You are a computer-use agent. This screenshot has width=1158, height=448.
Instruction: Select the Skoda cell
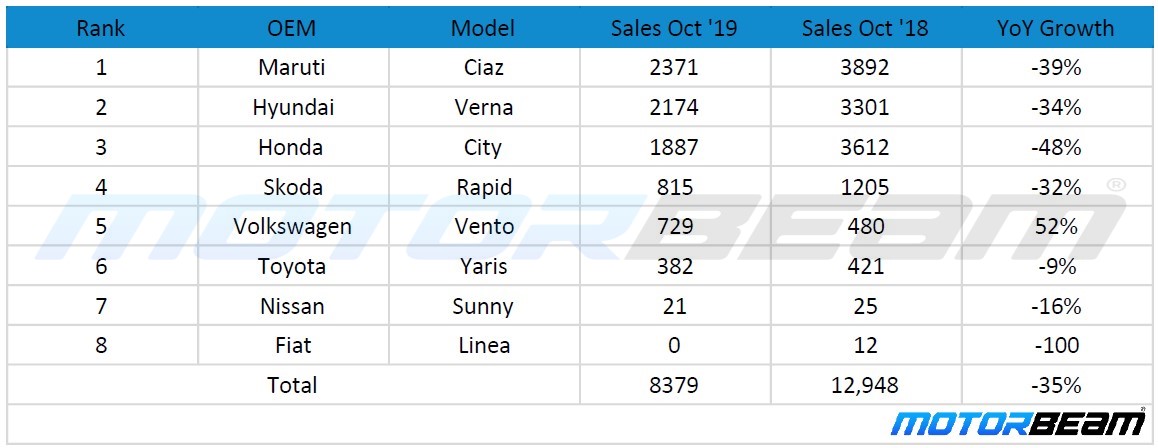pyautogui.click(x=293, y=188)
